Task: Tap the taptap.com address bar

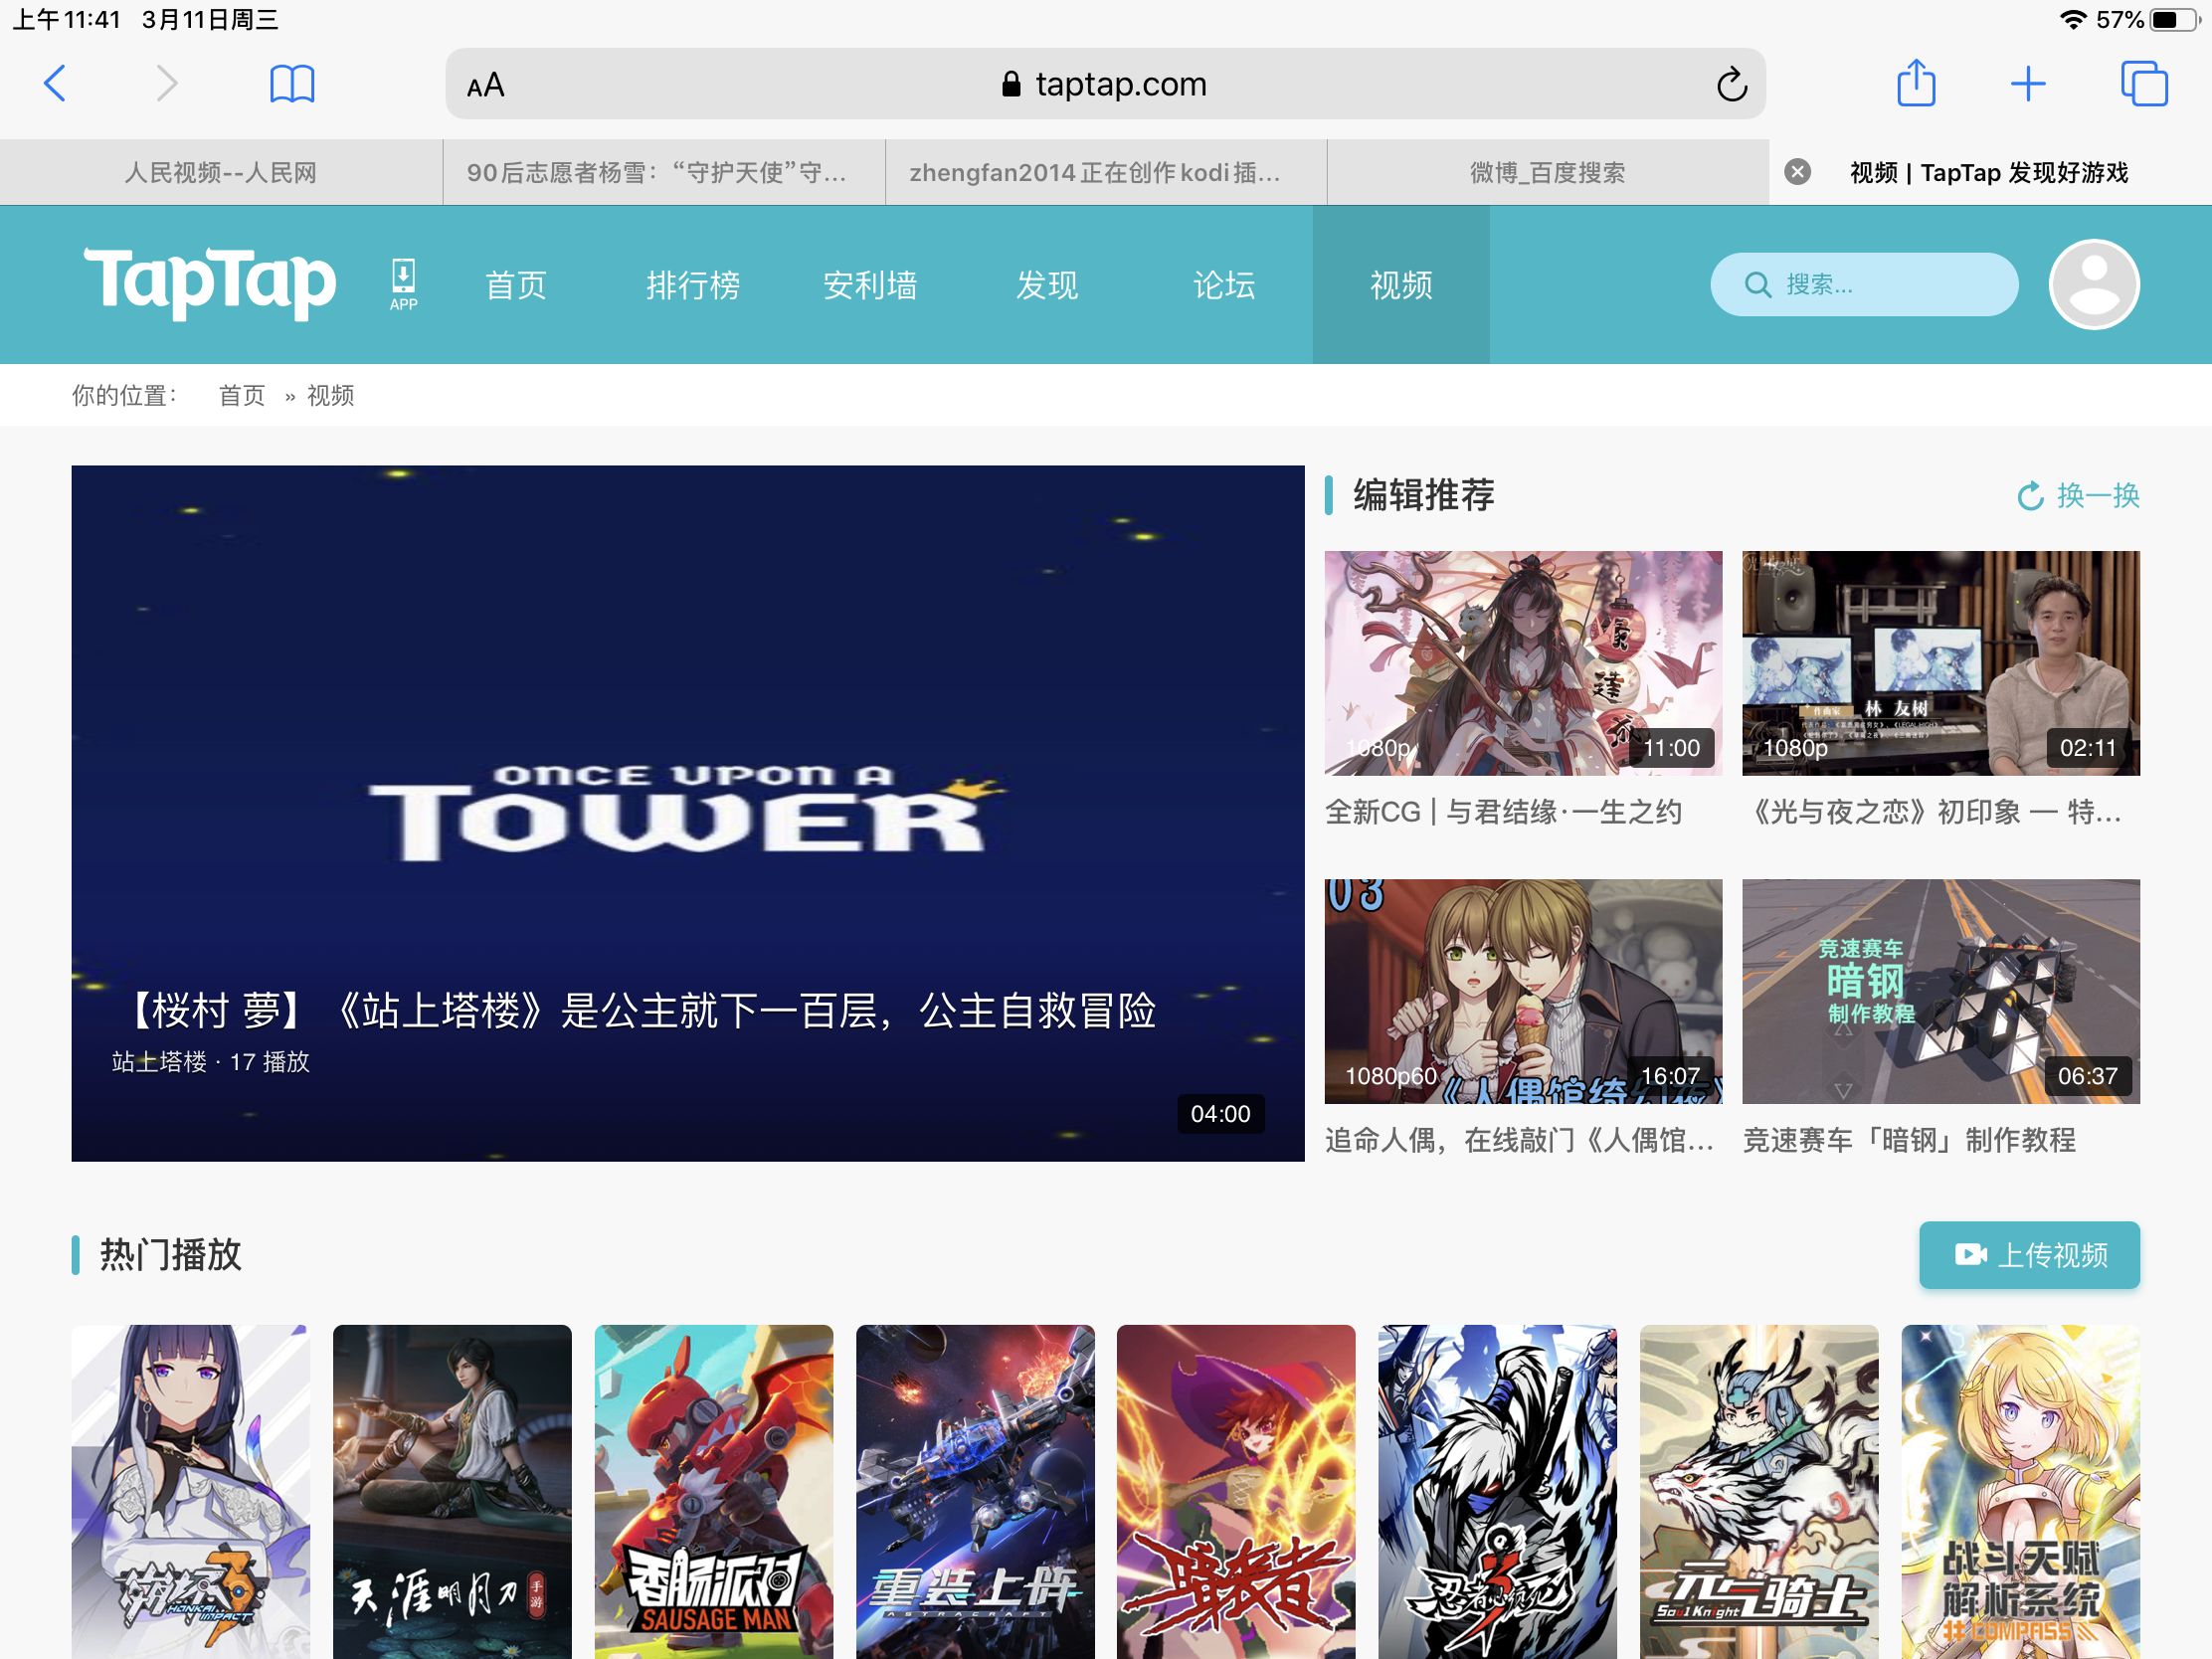Action: 1105,84
